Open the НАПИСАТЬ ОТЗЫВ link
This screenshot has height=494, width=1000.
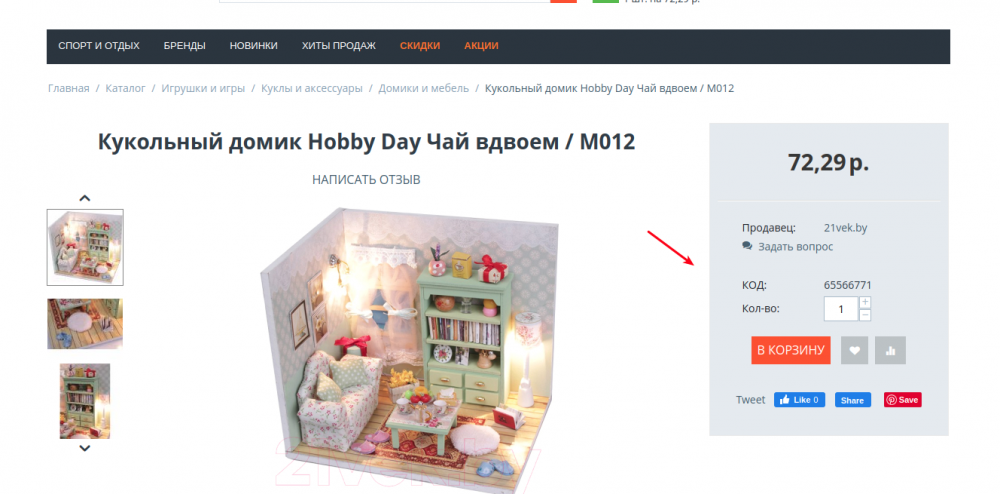(x=366, y=180)
